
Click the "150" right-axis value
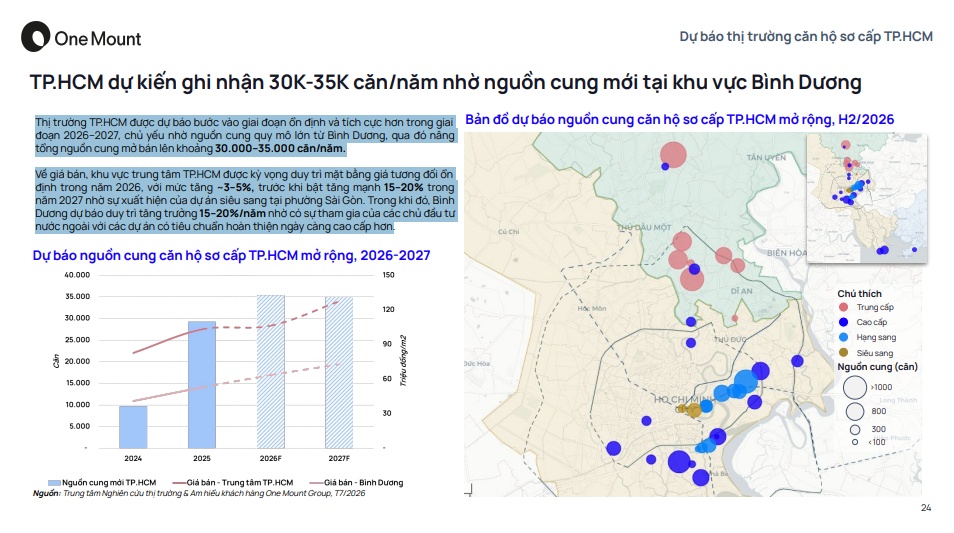tap(388, 275)
